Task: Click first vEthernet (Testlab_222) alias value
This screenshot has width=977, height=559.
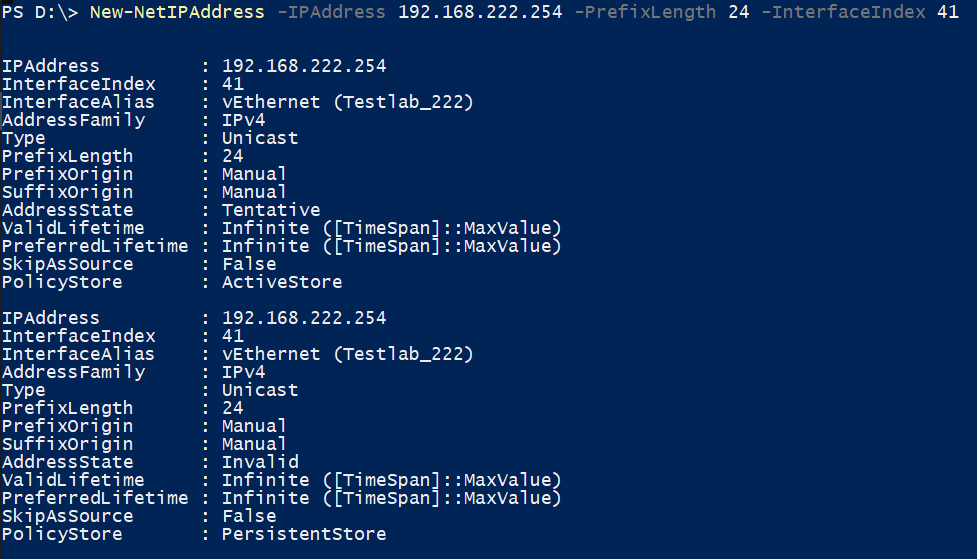Action: click(x=348, y=102)
